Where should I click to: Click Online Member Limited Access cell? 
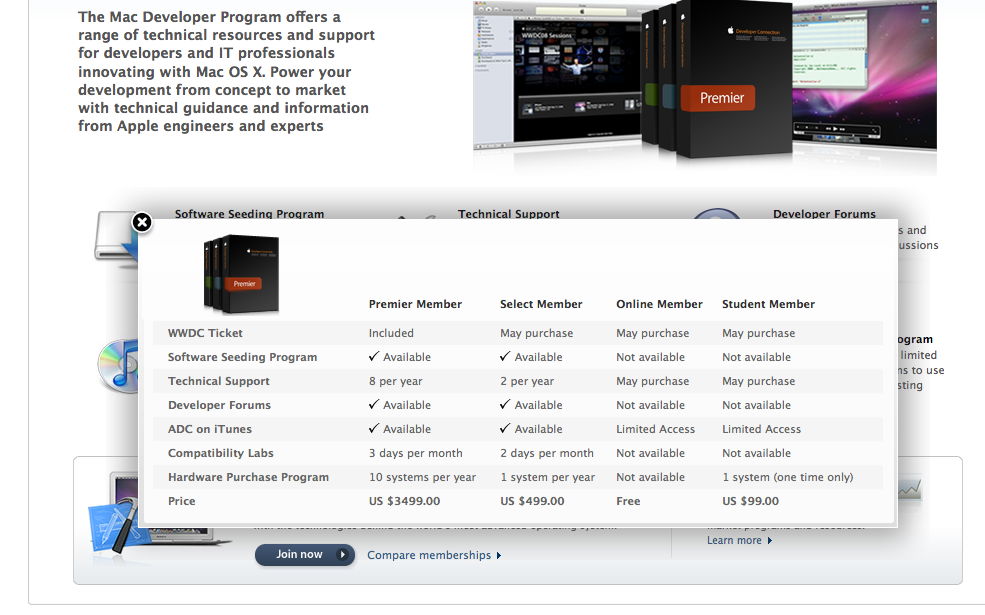point(655,429)
